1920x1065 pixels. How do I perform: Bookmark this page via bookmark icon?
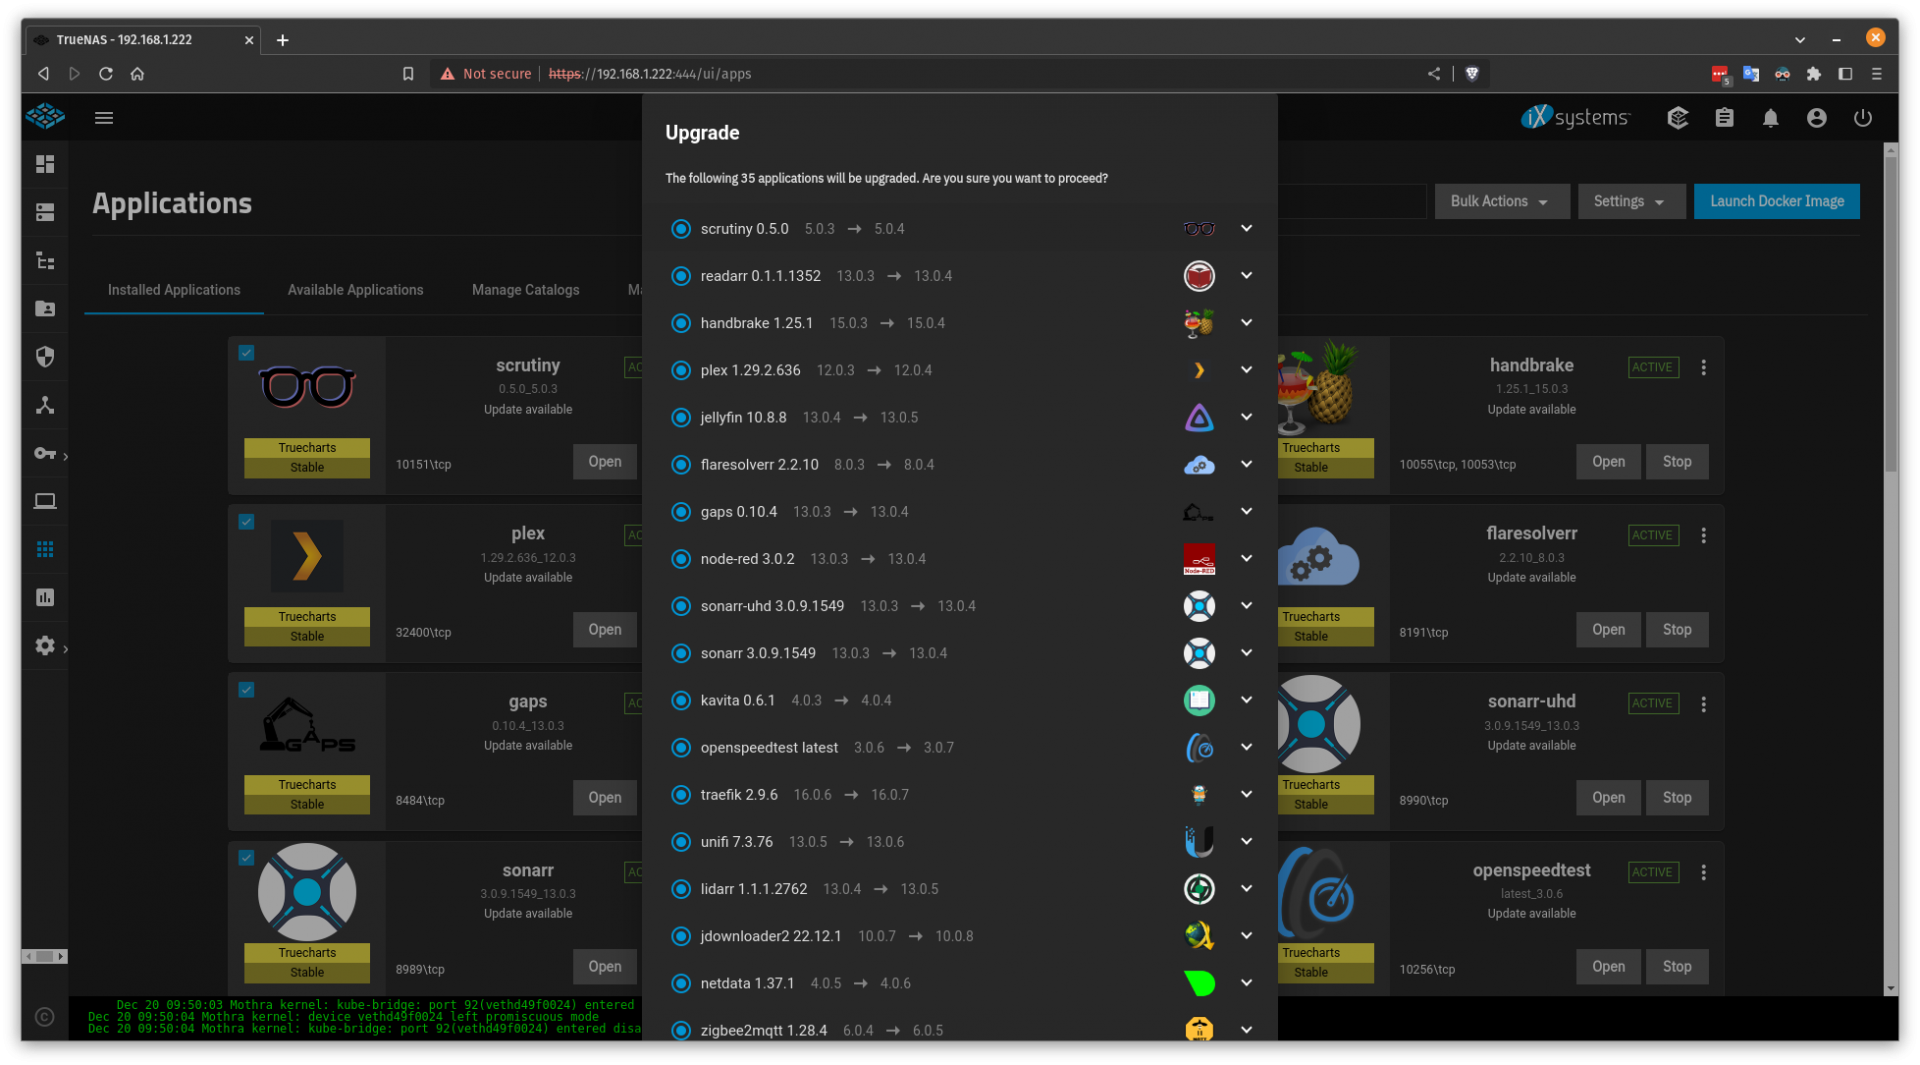tap(408, 74)
